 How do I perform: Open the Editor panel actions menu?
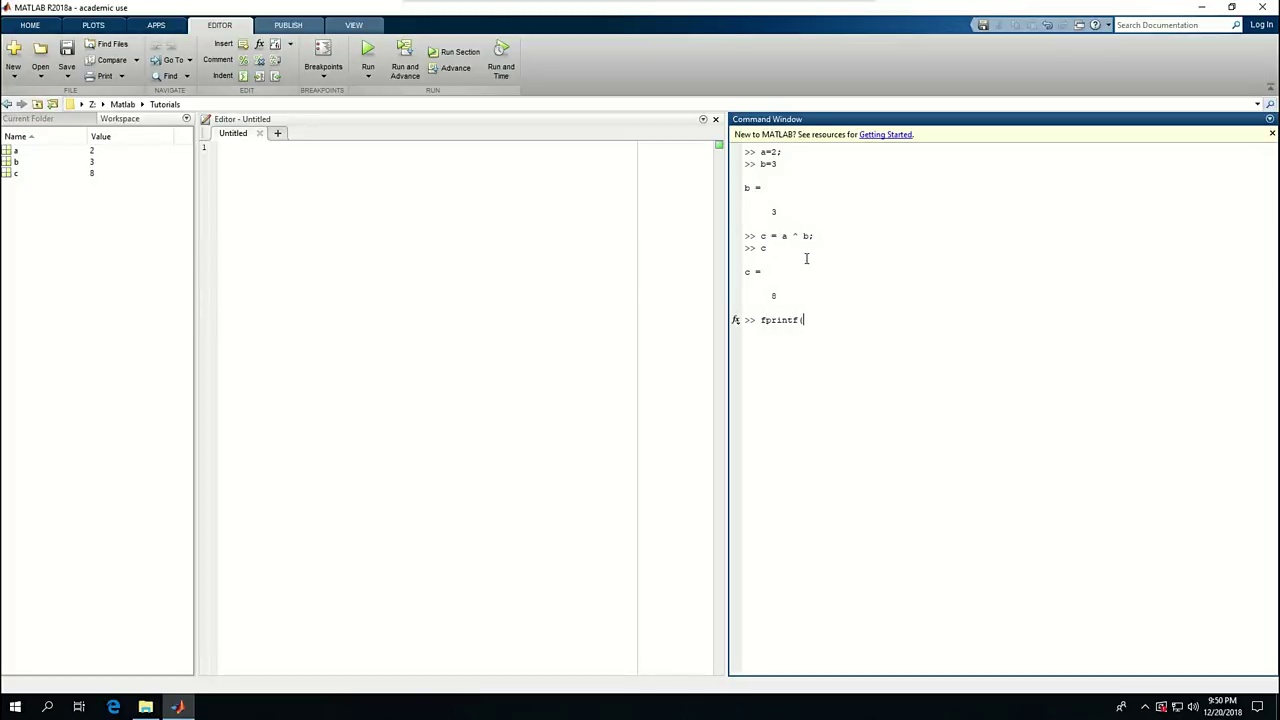point(703,119)
